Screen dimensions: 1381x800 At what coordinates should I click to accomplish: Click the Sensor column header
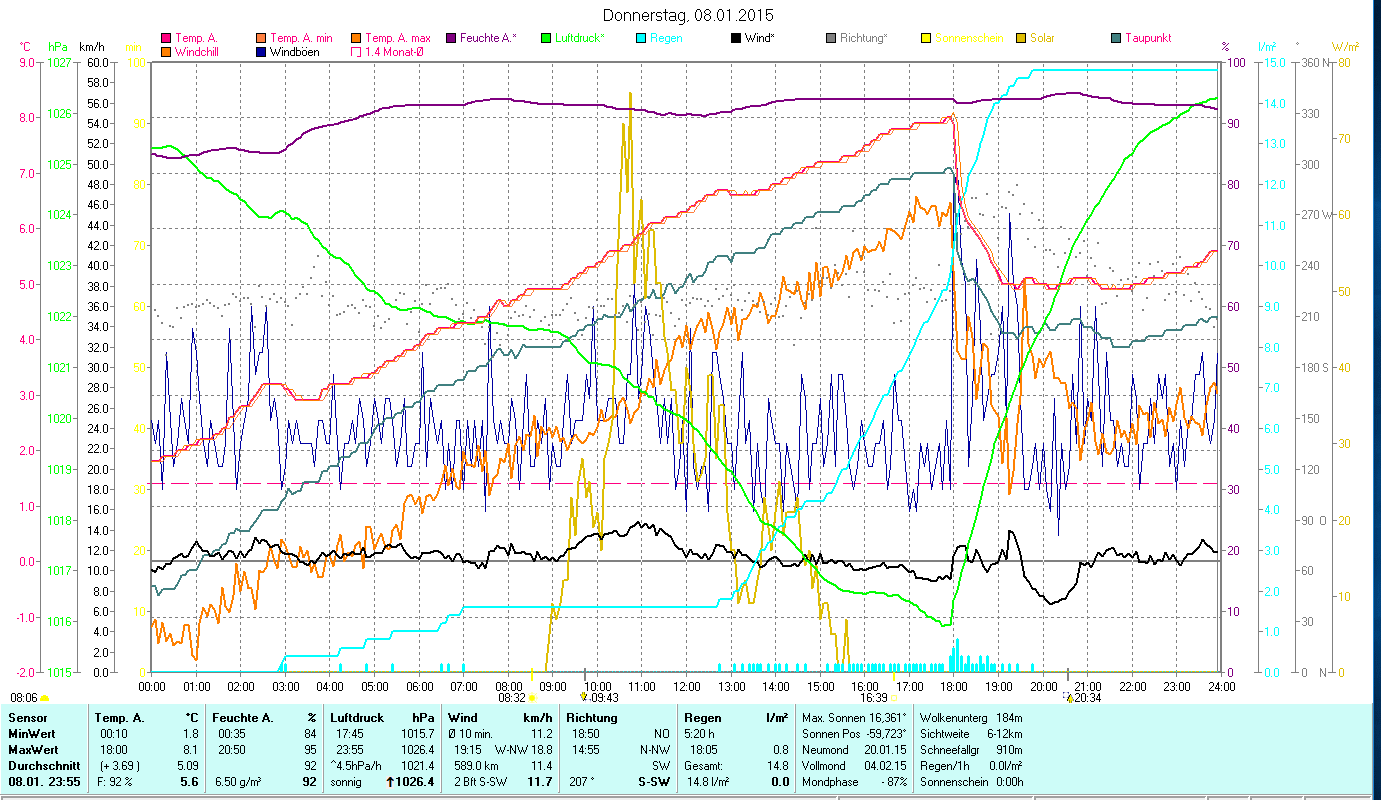coord(26,718)
